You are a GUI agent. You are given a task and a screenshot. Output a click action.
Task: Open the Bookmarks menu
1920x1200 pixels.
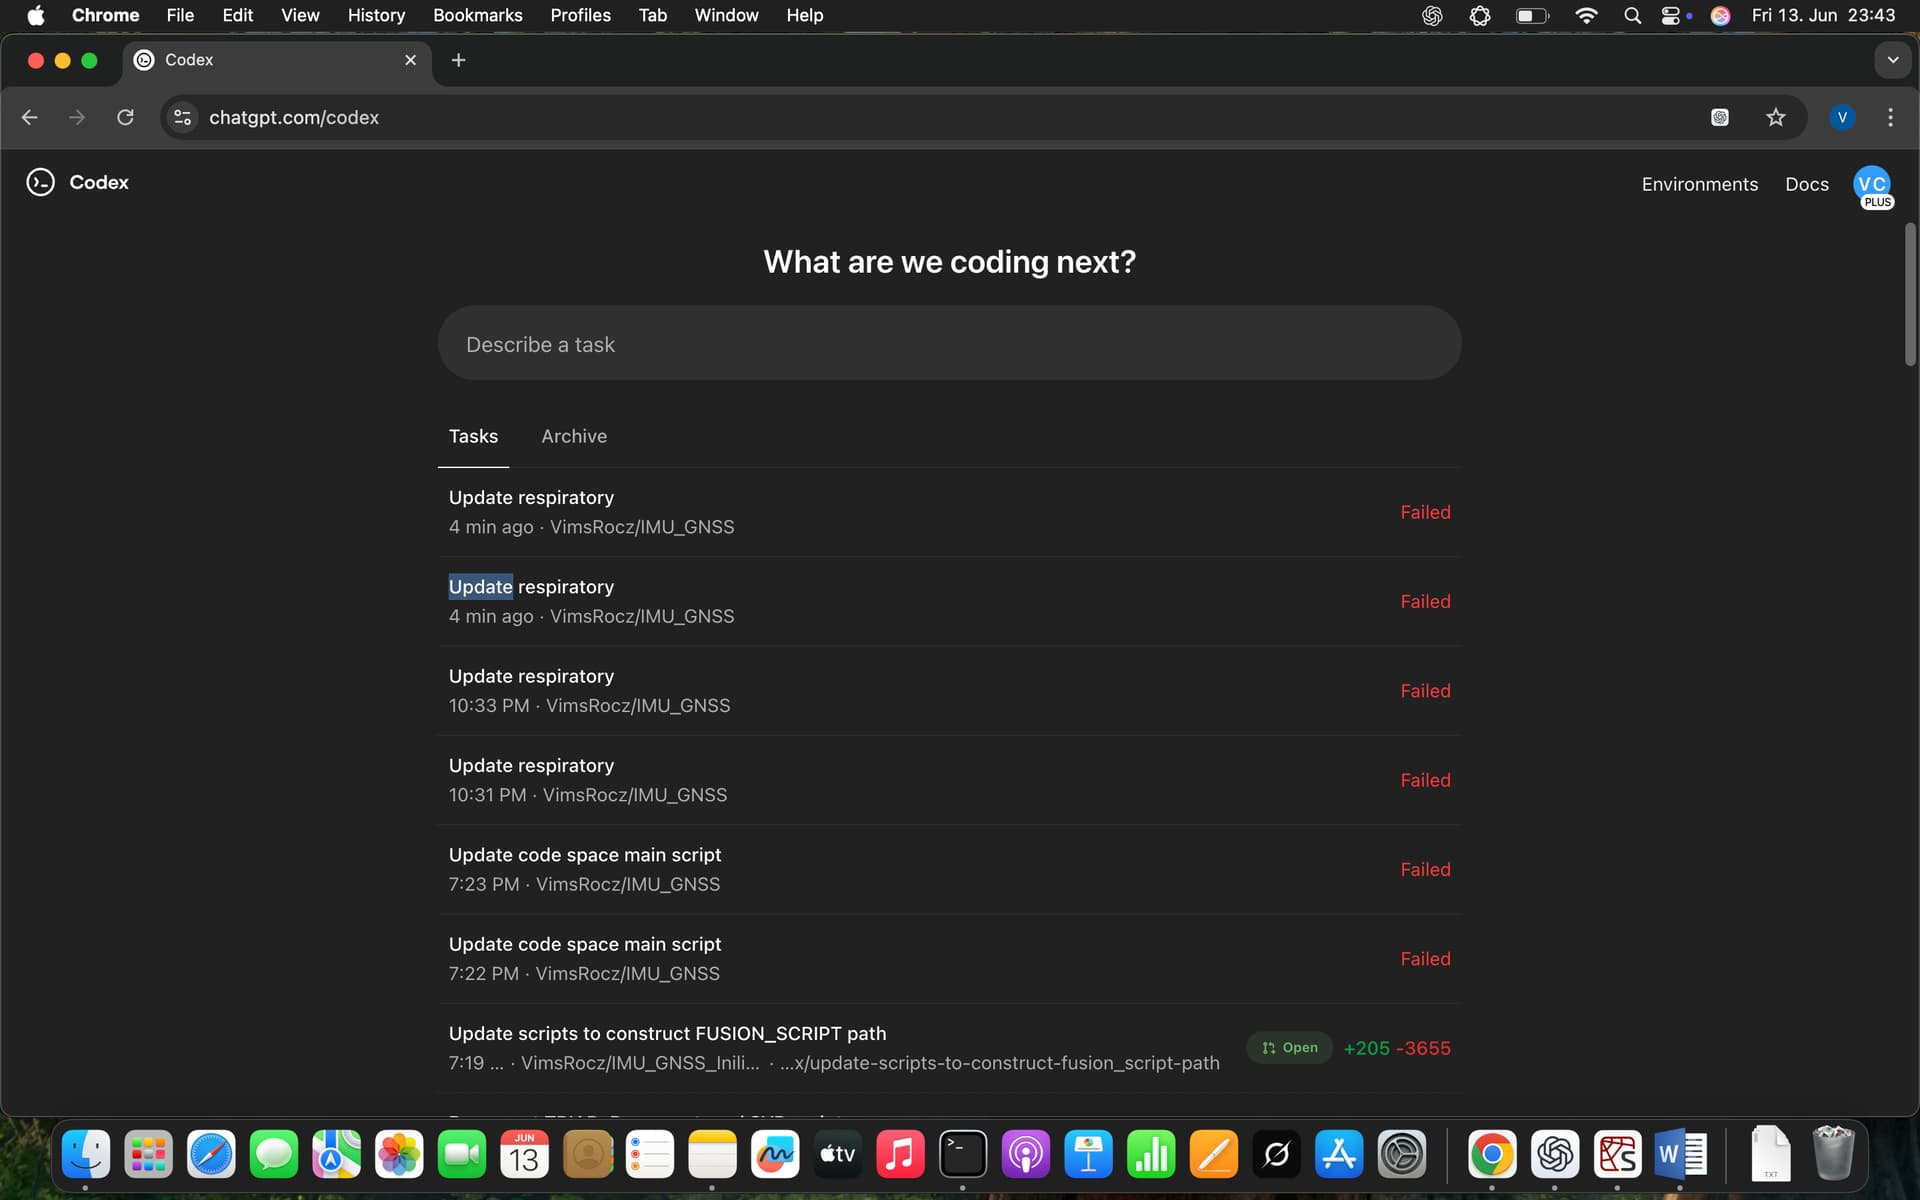(477, 15)
